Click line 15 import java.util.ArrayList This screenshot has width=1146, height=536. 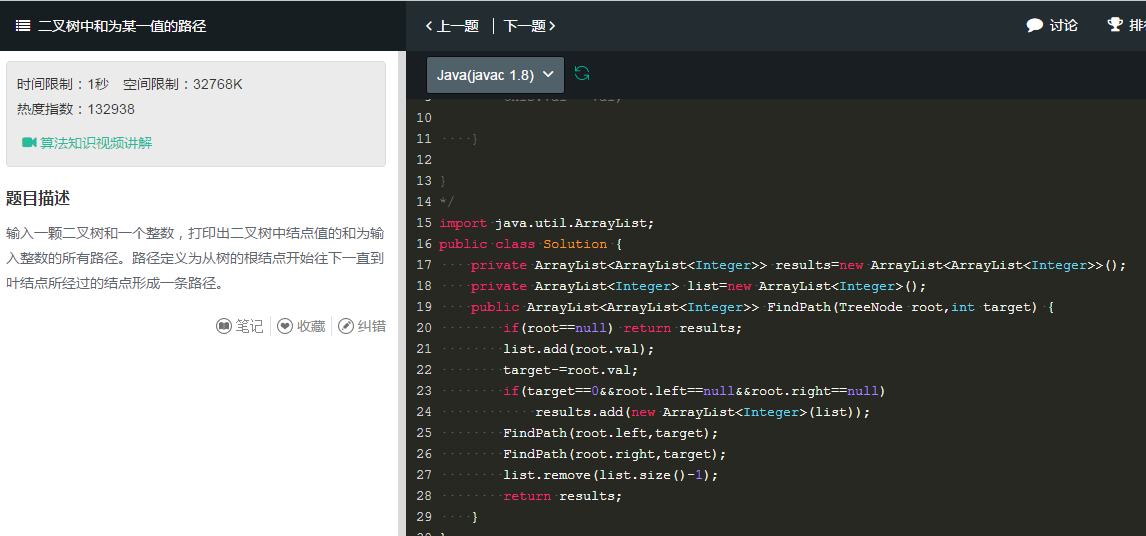pos(547,222)
